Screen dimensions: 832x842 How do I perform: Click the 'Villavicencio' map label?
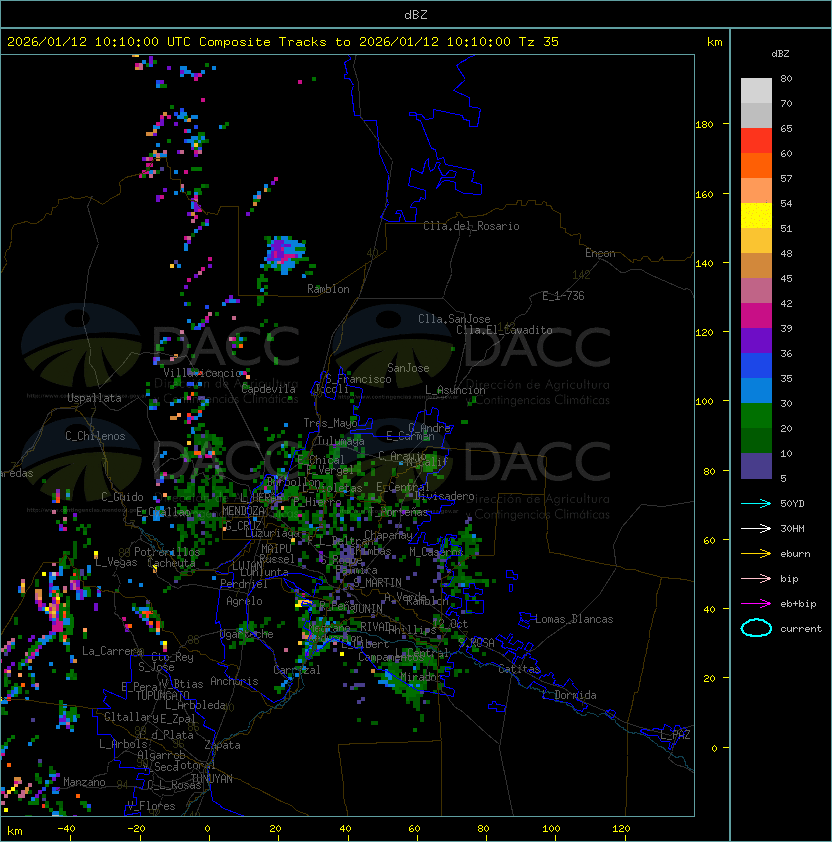tap(202, 373)
